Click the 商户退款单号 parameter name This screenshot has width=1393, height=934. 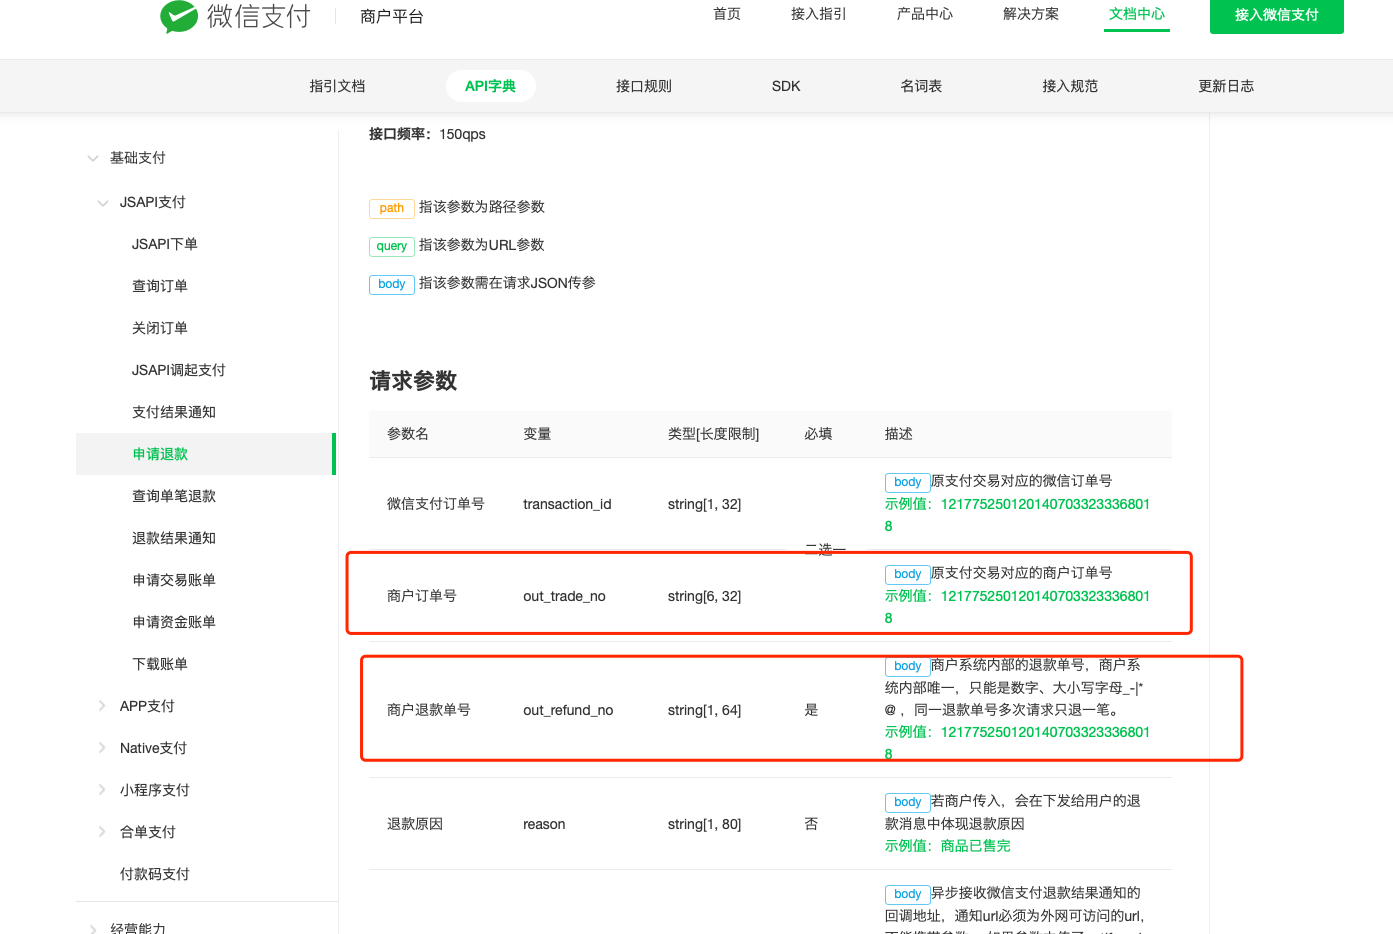pos(429,710)
